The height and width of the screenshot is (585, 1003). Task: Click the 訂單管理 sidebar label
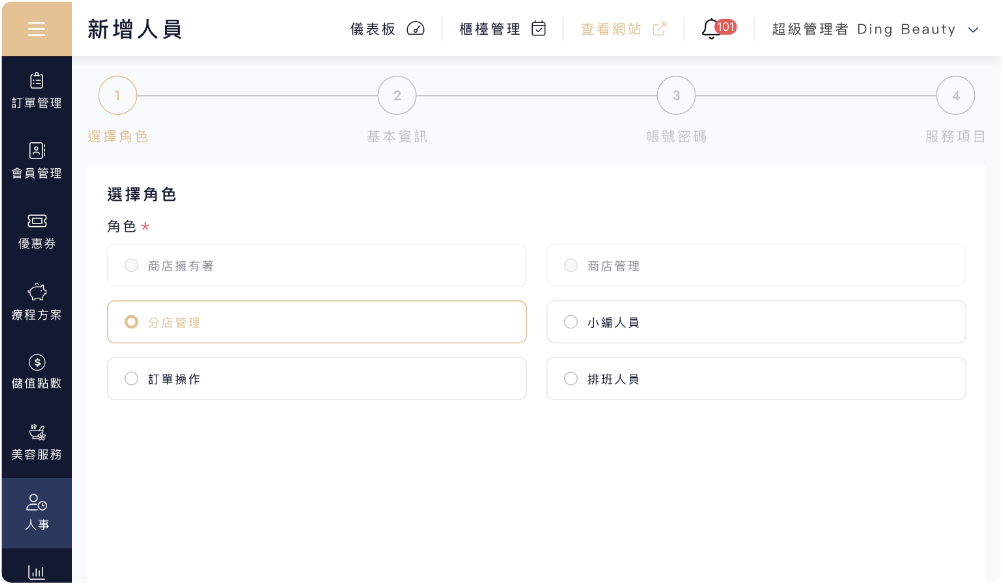pos(36,103)
